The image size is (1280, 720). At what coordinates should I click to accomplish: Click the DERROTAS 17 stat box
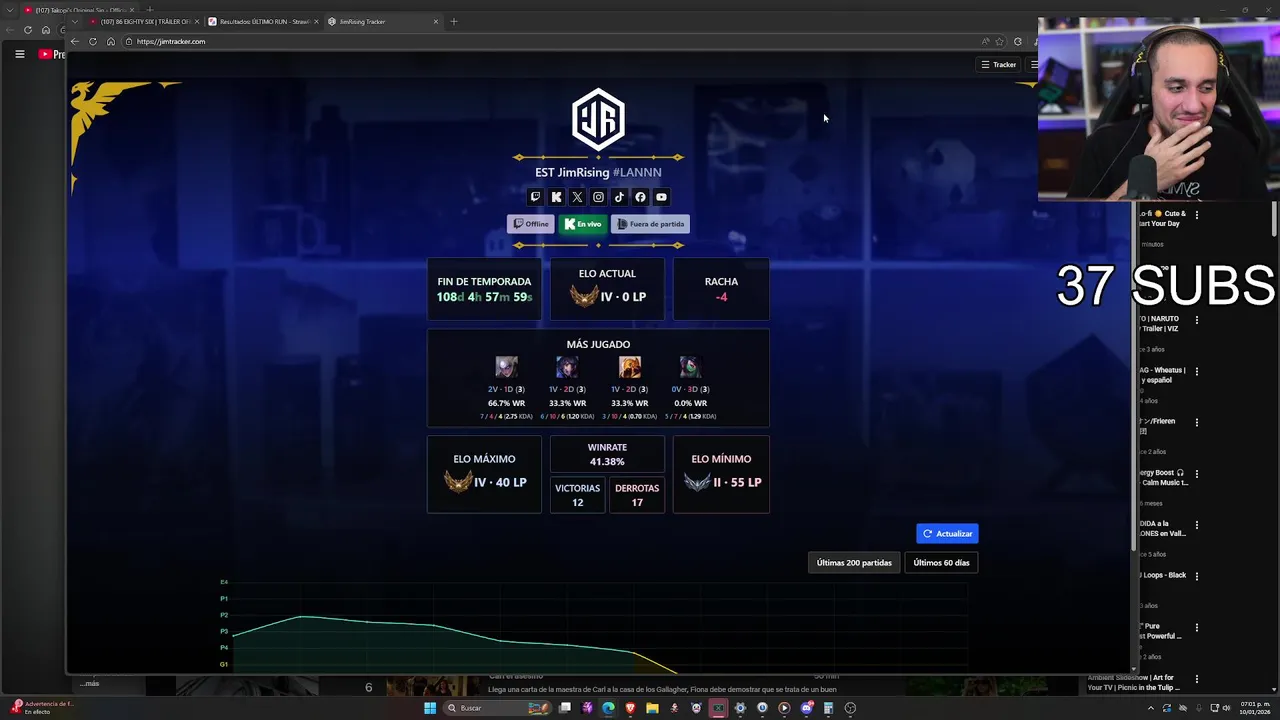(x=637, y=494)
